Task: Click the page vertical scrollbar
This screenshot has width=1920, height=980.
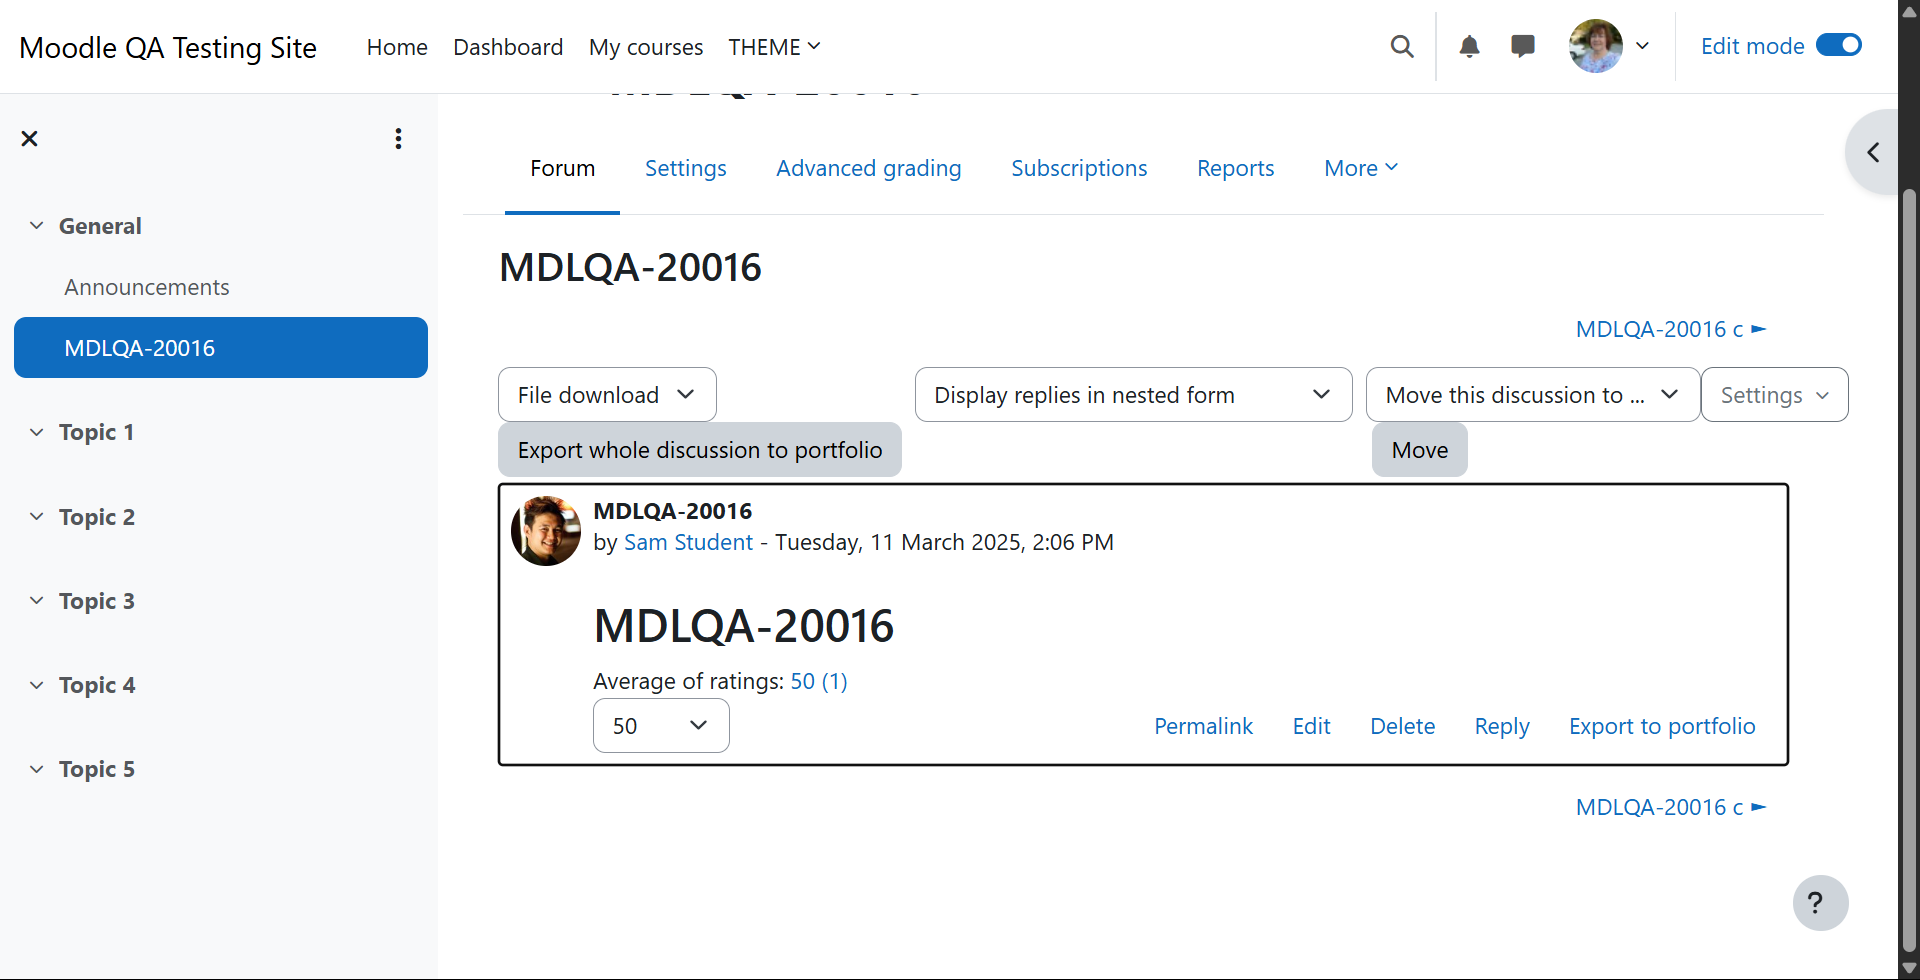Action: [x=1909, y=570]
